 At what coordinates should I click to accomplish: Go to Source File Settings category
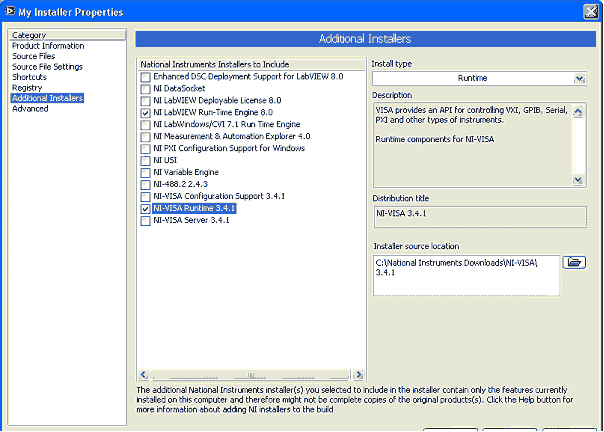pos(47,67)
